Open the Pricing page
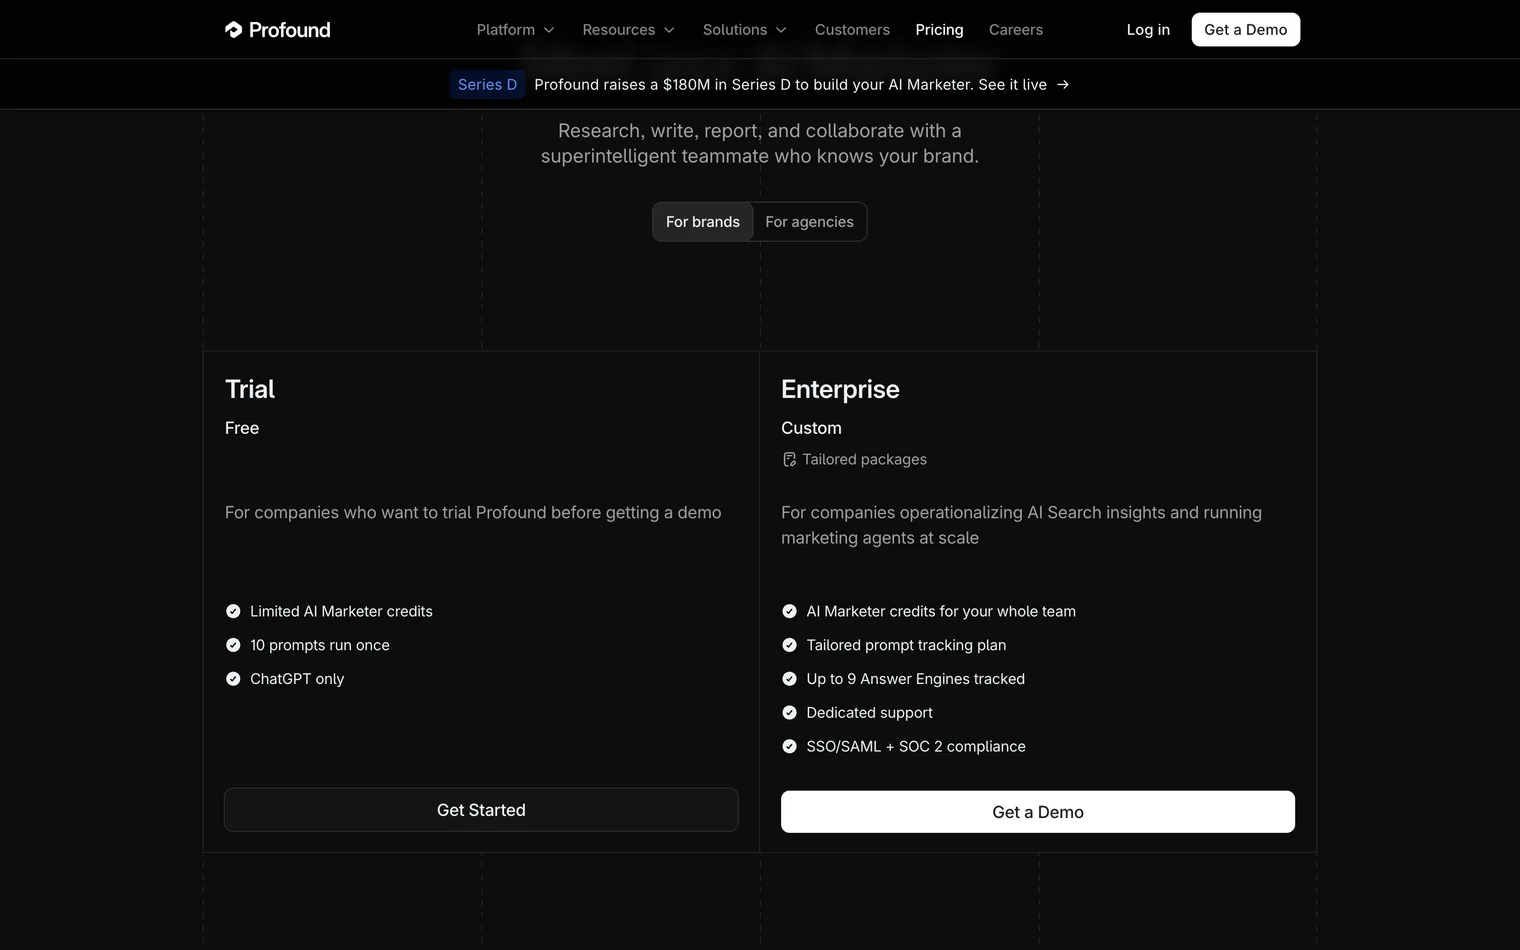 click(939, 30)
